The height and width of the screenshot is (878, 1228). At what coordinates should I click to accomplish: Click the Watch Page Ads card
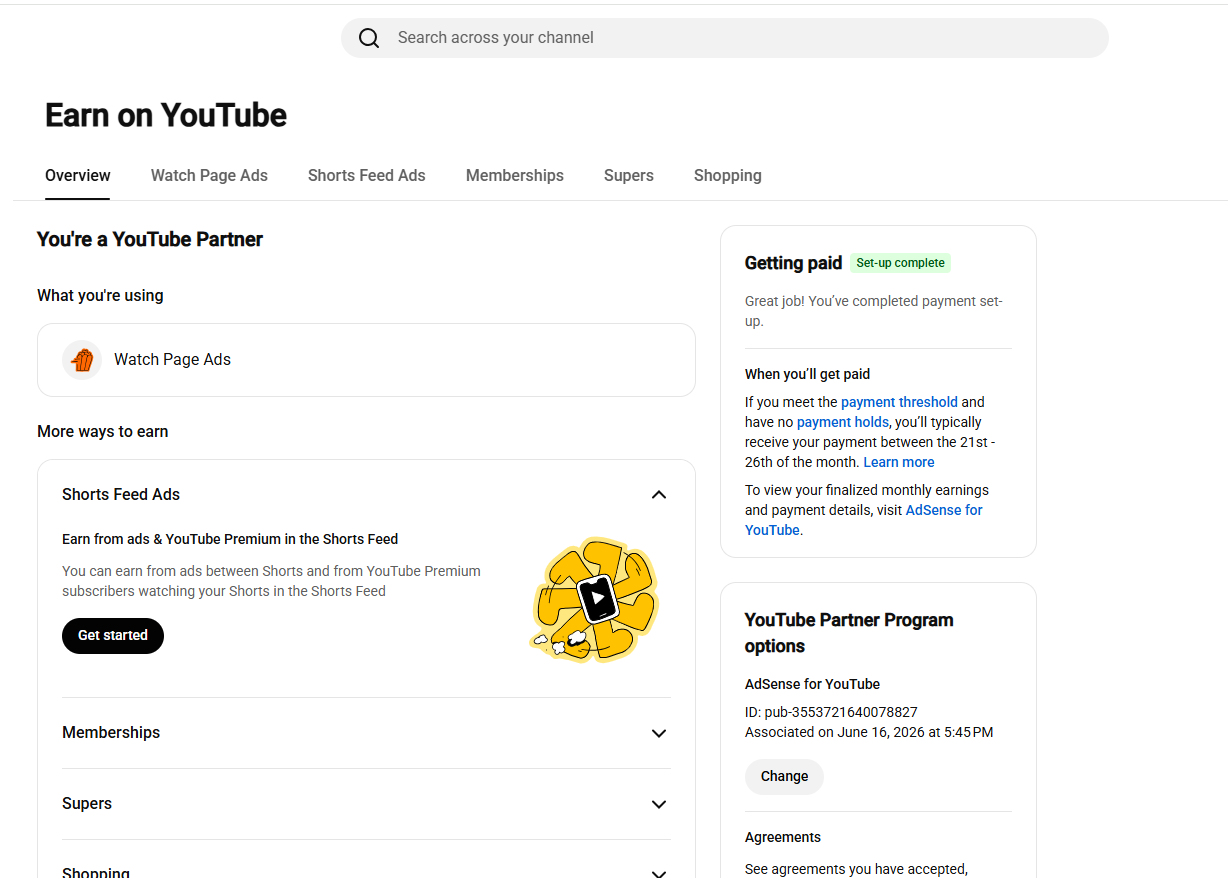[x=366, y=360]
